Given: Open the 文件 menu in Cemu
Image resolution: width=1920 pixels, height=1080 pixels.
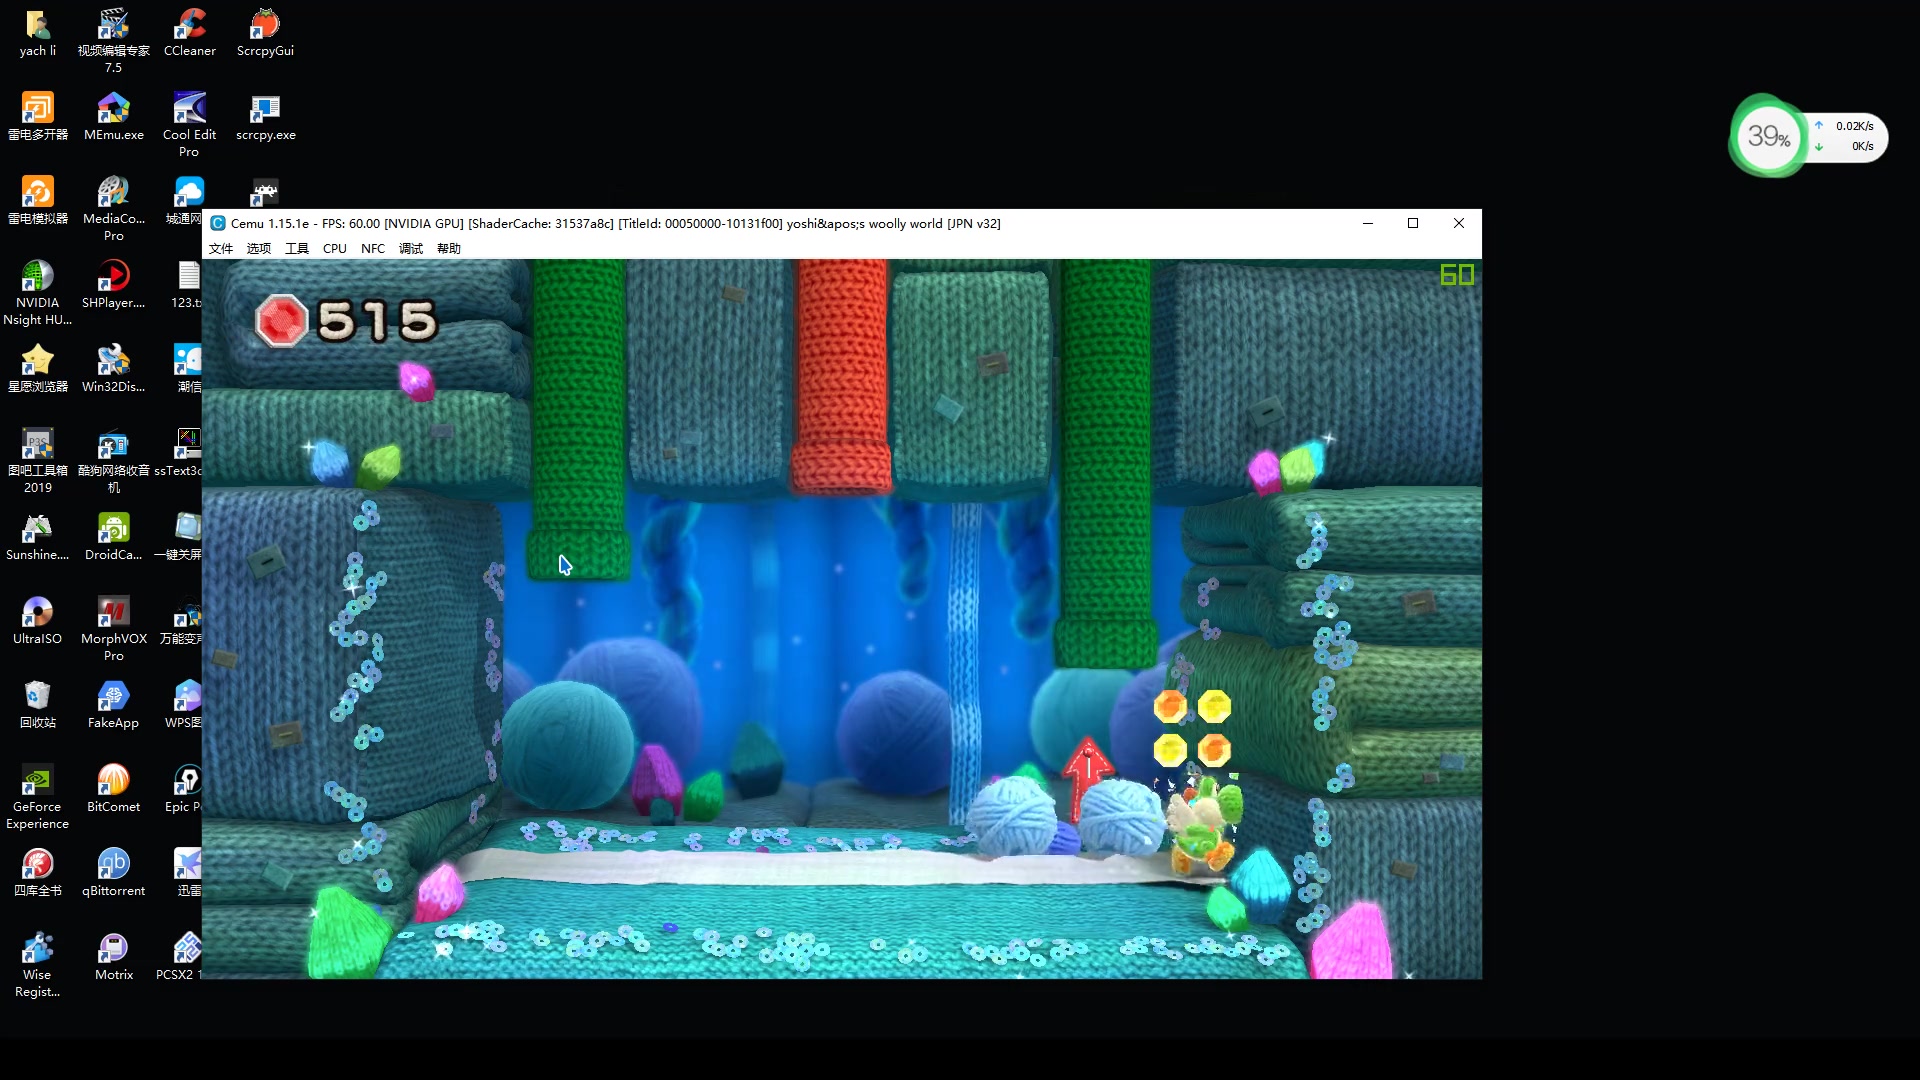Looking at the screenshot, I should click(220, 249).
